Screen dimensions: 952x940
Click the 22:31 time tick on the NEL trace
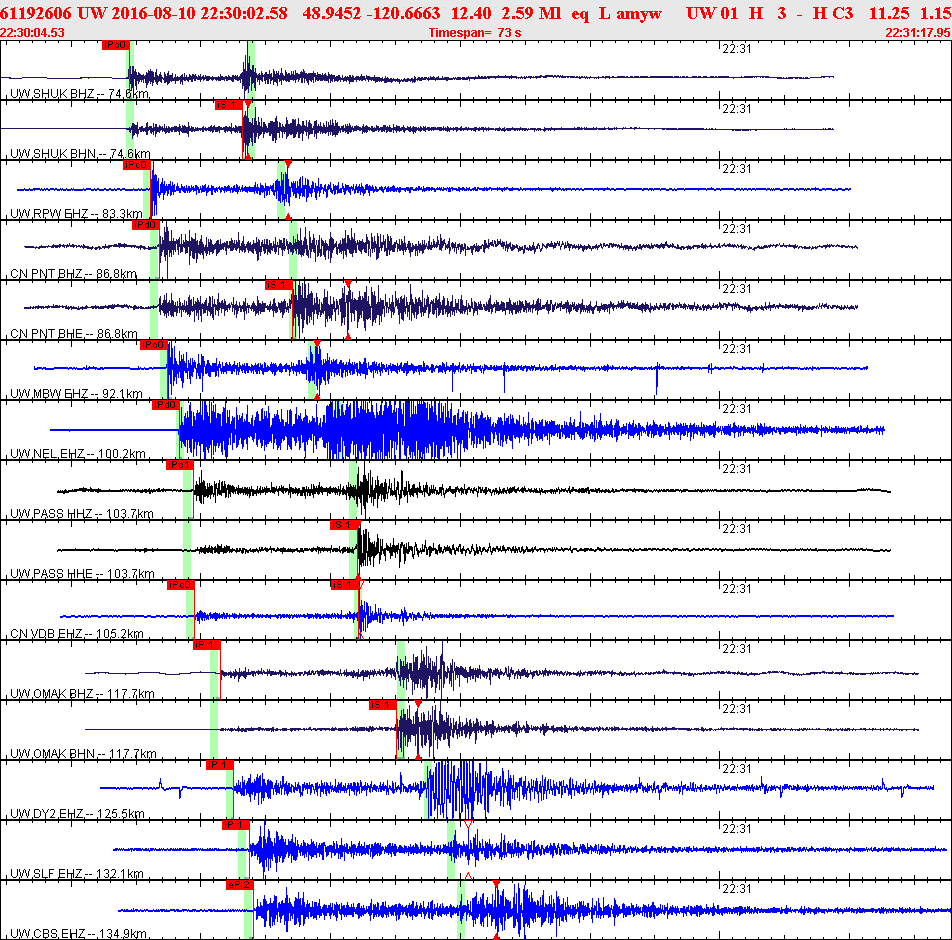pyautogui.click(x=736, y=409)
